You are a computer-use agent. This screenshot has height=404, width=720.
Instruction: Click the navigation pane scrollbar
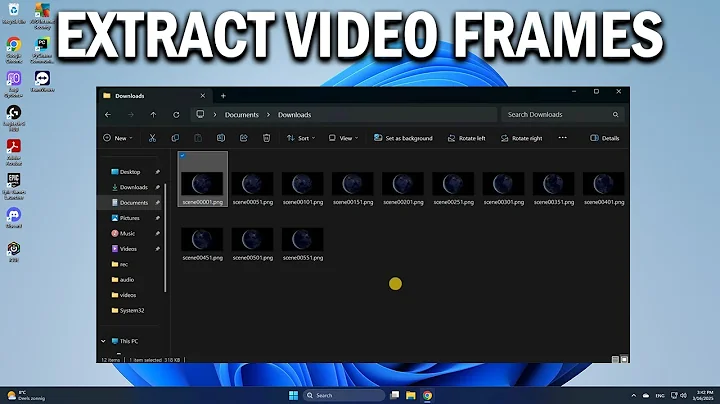point(165,237)
